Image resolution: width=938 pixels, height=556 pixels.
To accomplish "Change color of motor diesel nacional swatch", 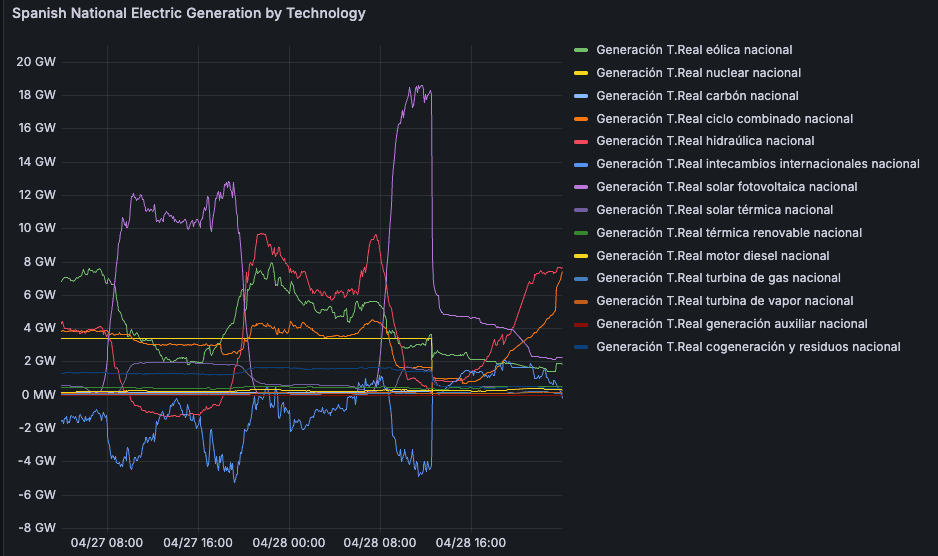I will 580,256.
